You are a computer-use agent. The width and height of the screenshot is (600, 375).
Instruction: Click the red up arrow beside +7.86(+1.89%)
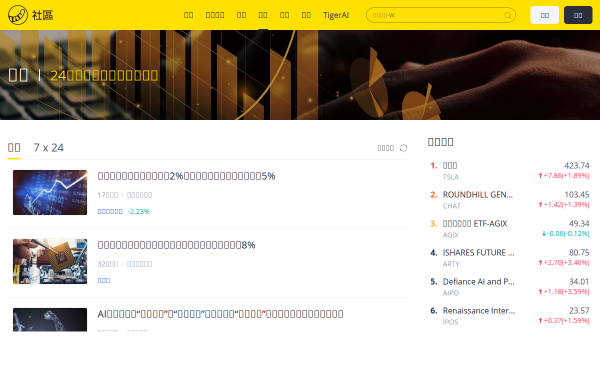(540, 176)
